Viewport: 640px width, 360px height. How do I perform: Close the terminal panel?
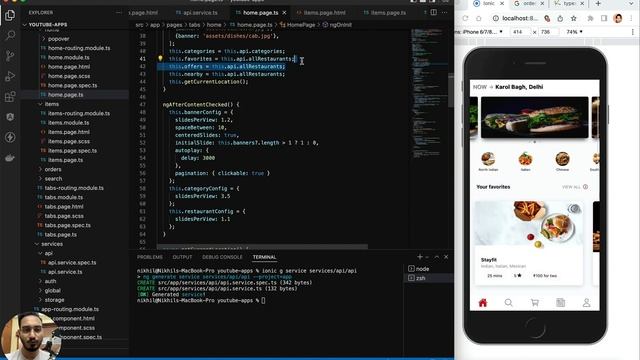[x=446, y=257]
